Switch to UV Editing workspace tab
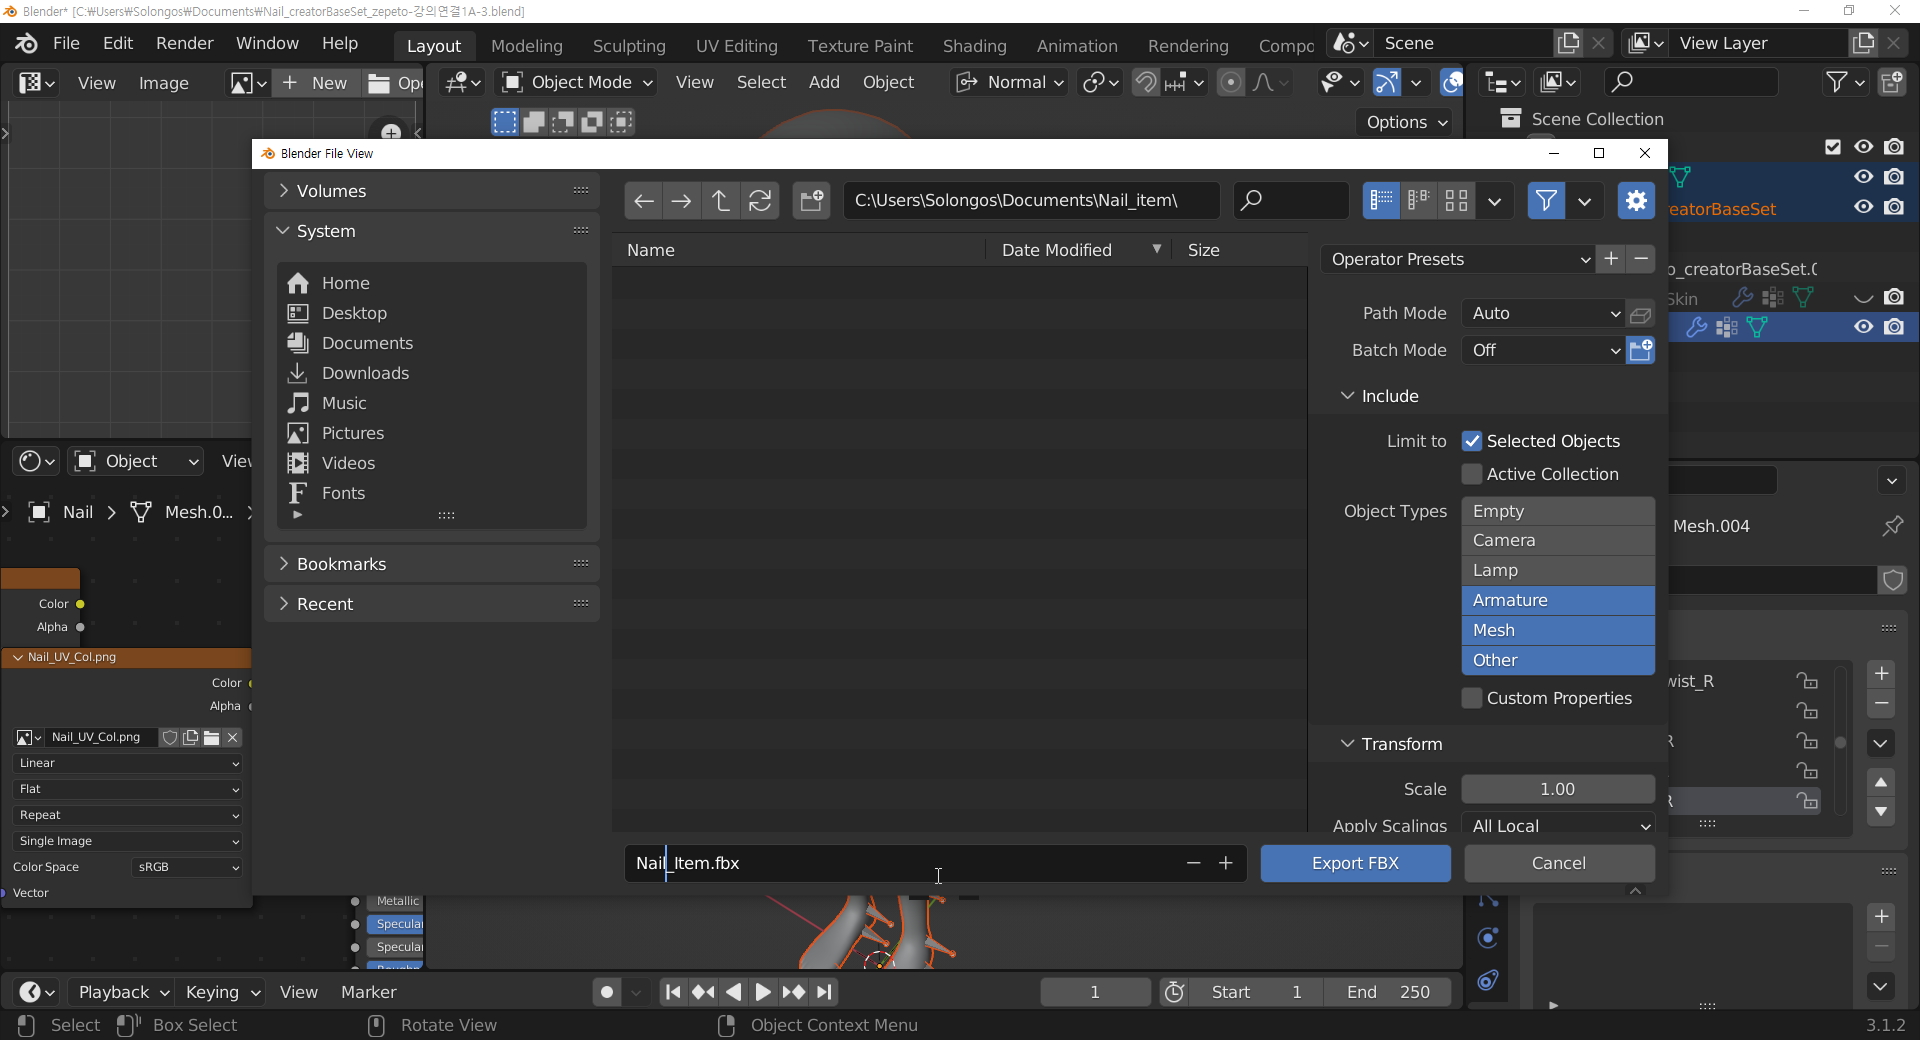The height and width of the screenshot is (1040, 1920). [x=737, y=46]
